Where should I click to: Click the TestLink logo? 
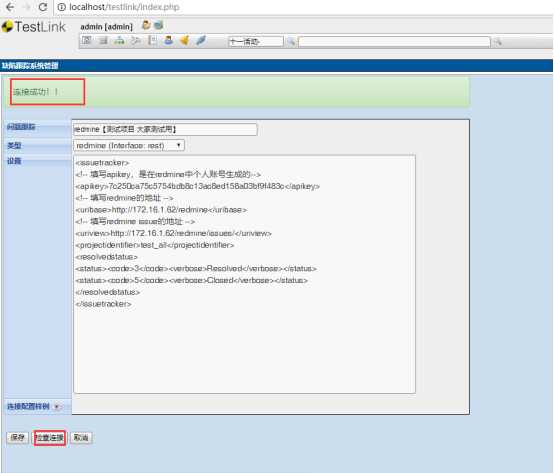(x=34, y=27)
